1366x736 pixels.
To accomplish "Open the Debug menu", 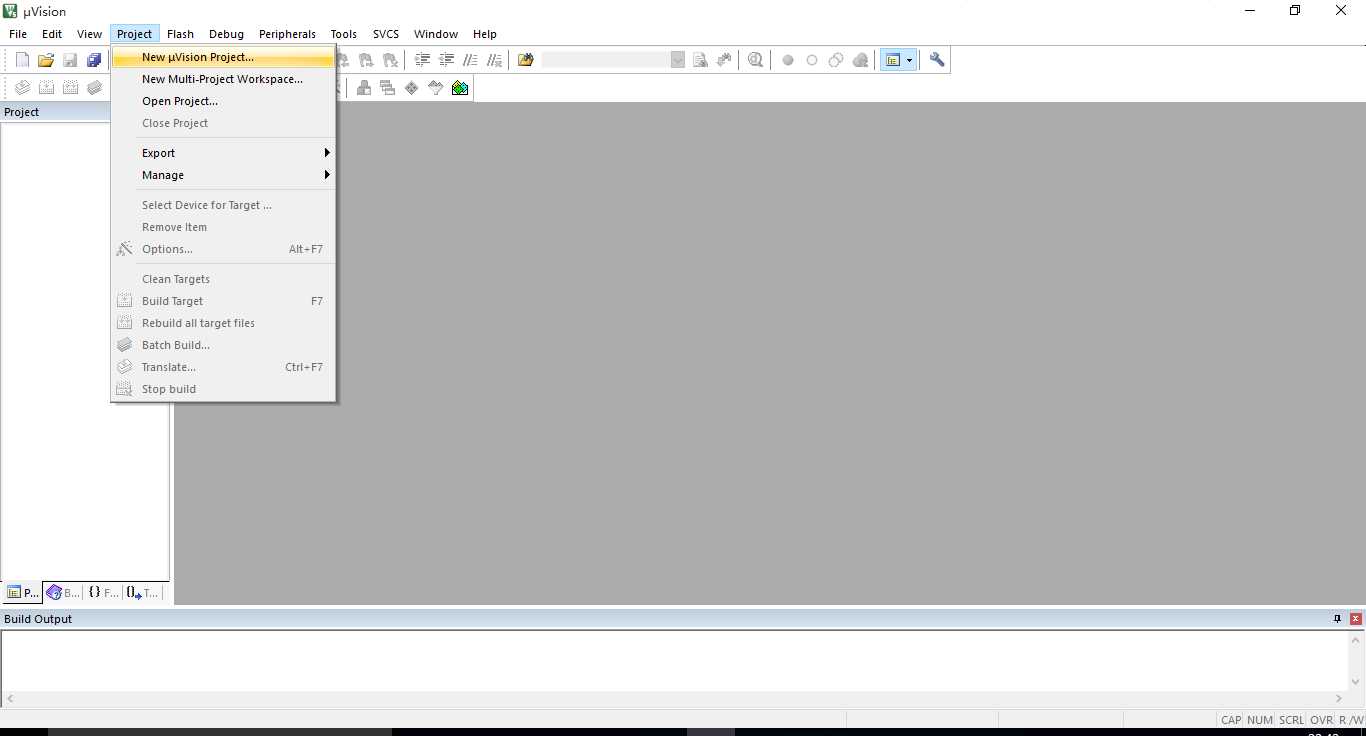I will point(227,34).
